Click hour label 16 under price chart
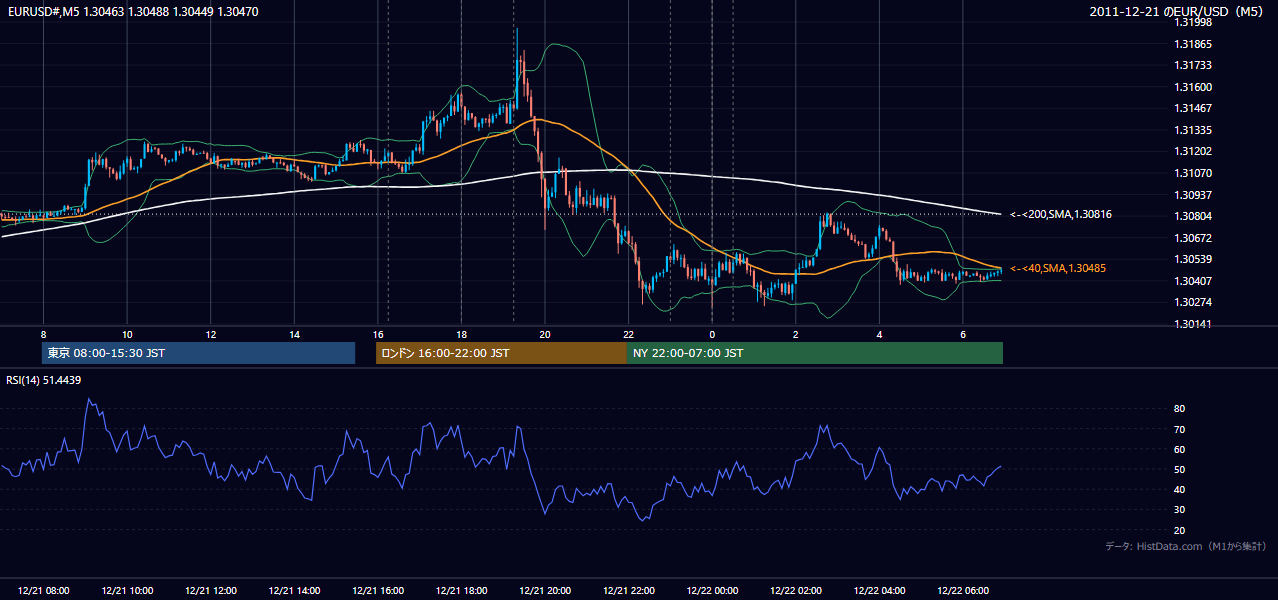 [378, 334]
